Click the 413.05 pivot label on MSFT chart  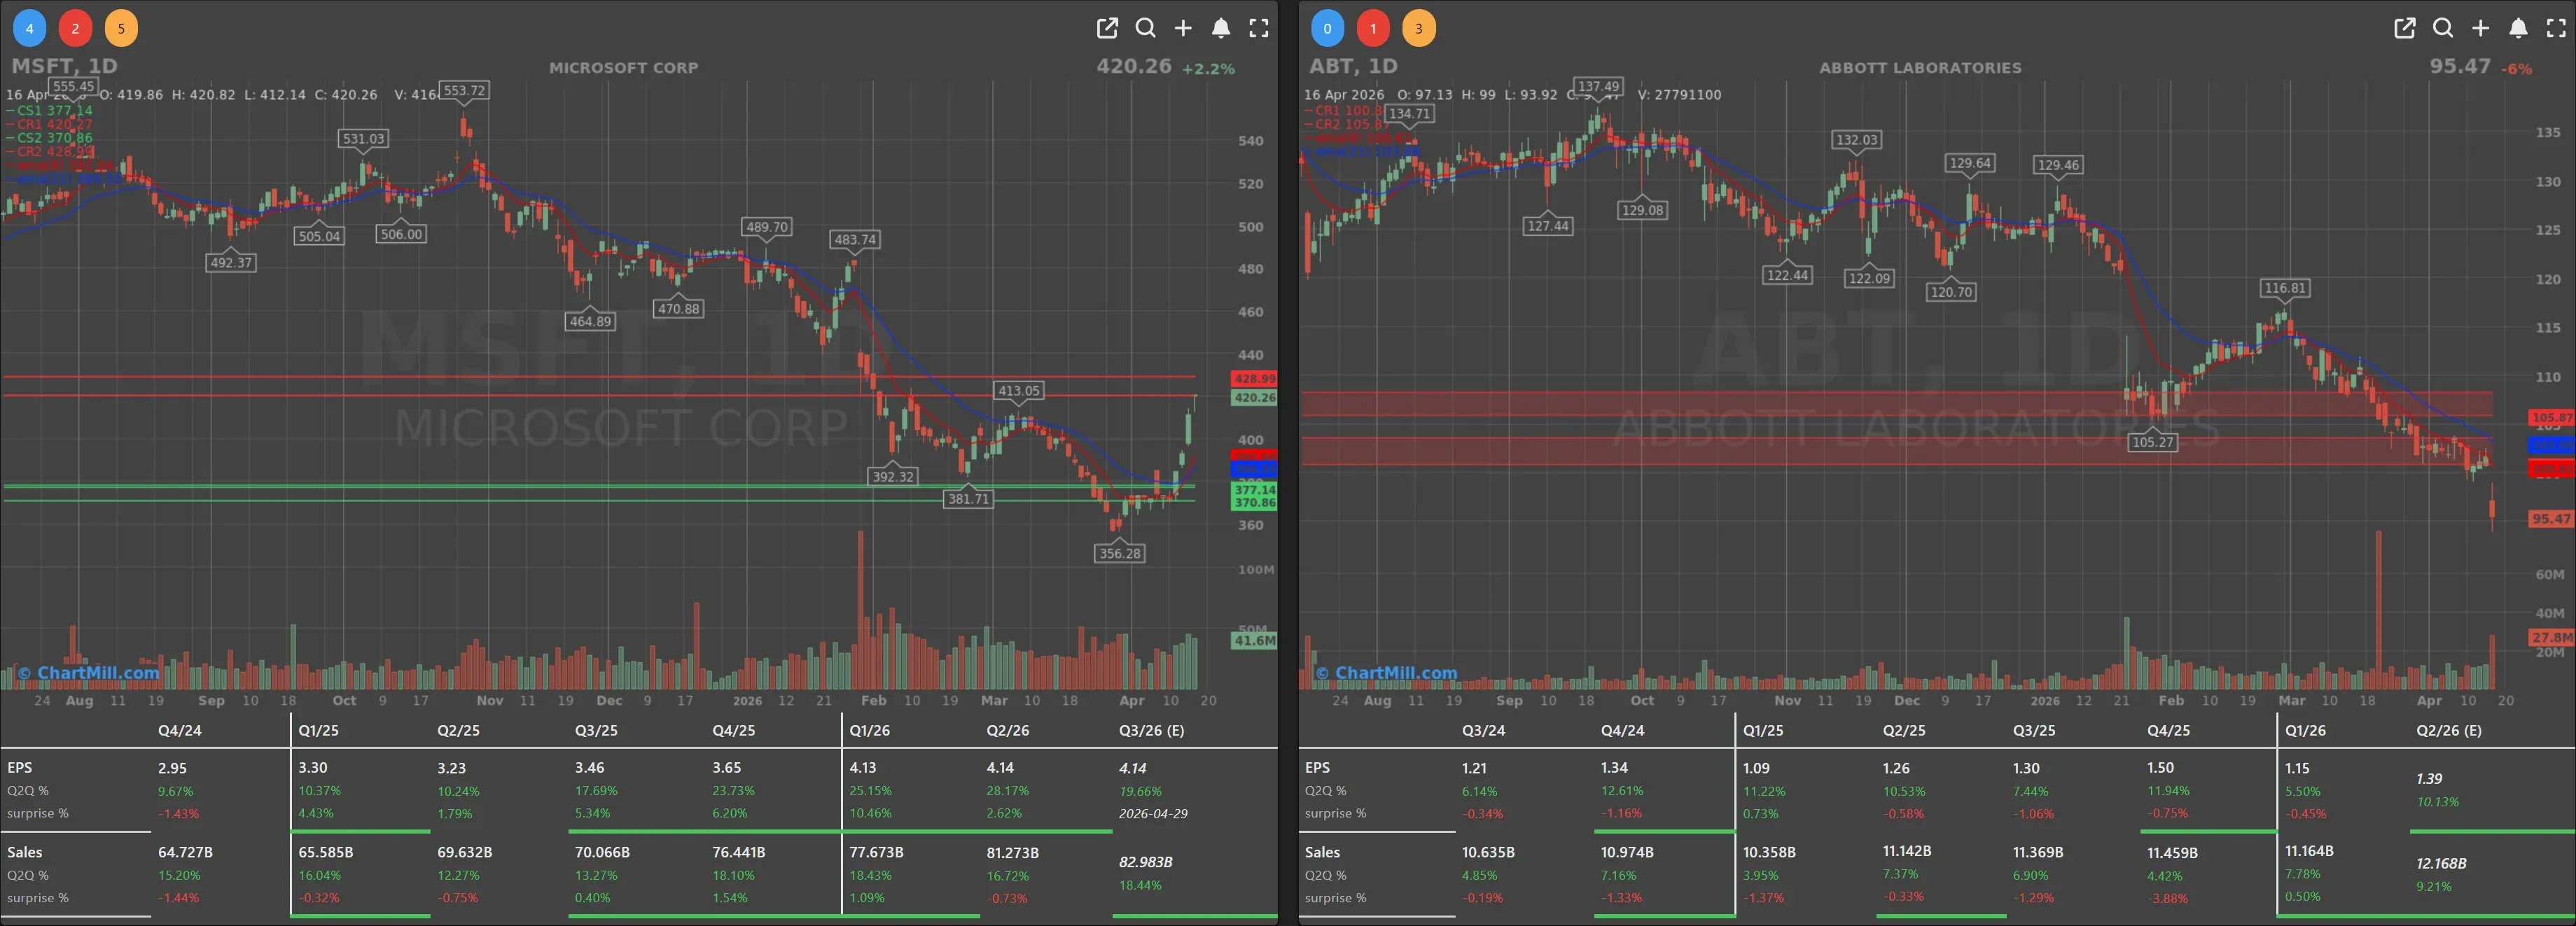tap(1018, 391)
